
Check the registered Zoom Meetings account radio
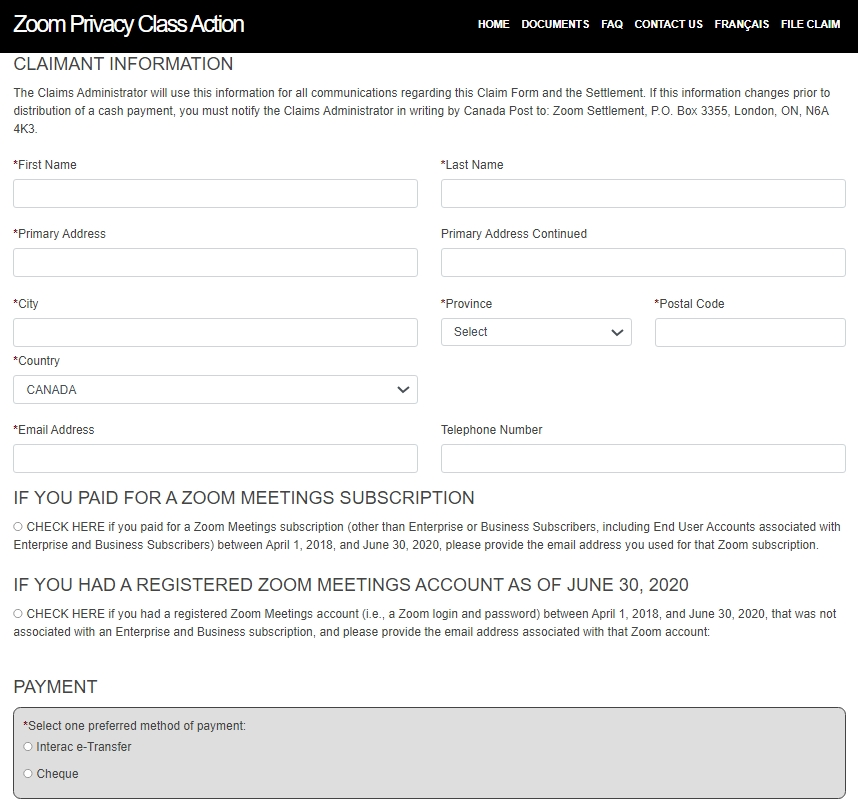pos(18,613)
